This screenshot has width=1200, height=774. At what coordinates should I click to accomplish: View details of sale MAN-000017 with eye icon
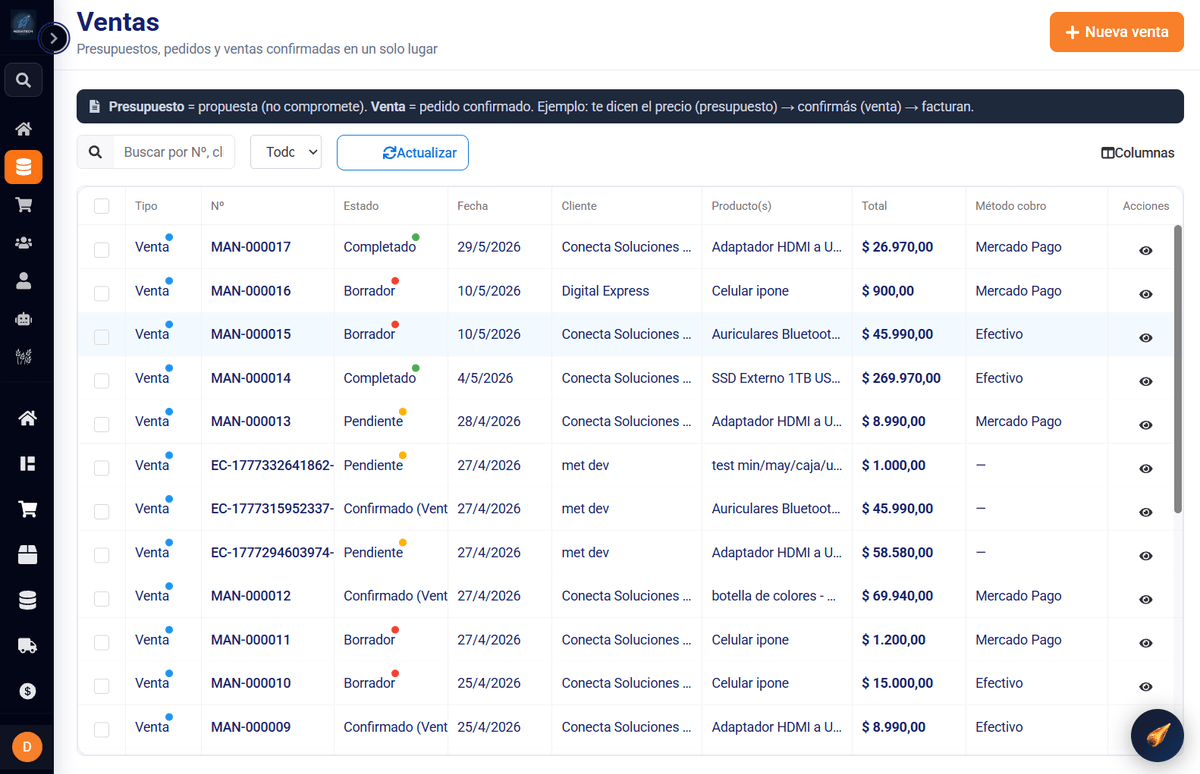pos(1146,250)
